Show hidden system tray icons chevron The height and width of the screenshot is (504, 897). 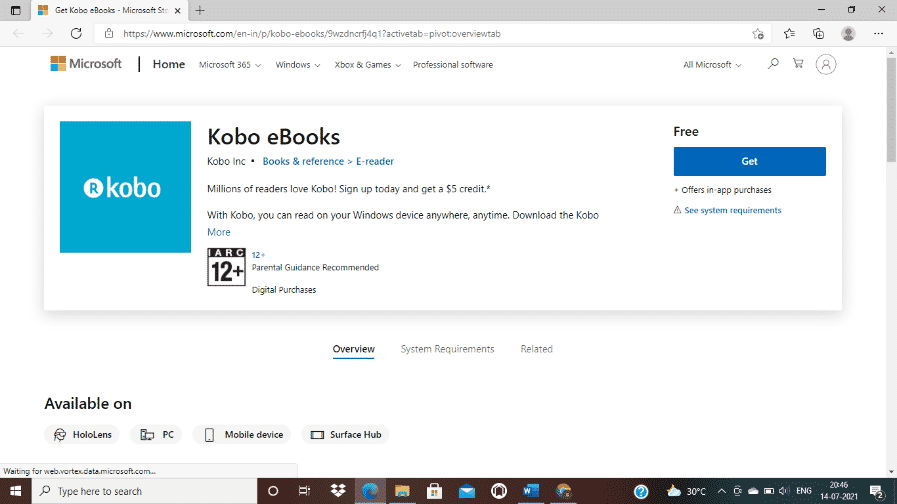coord(721,491)
